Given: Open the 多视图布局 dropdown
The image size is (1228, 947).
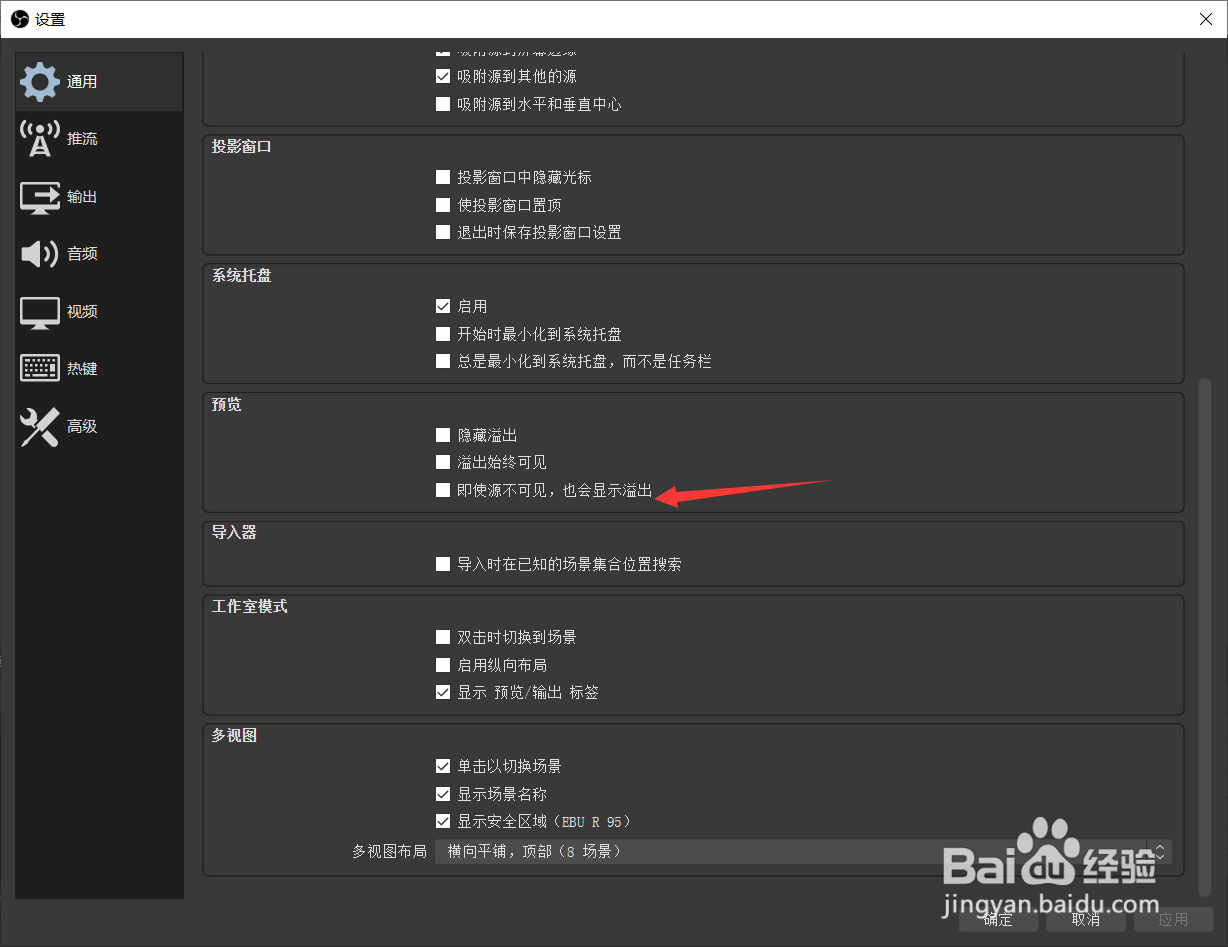Looking at the screenshot, I should [x=803, y=852].
